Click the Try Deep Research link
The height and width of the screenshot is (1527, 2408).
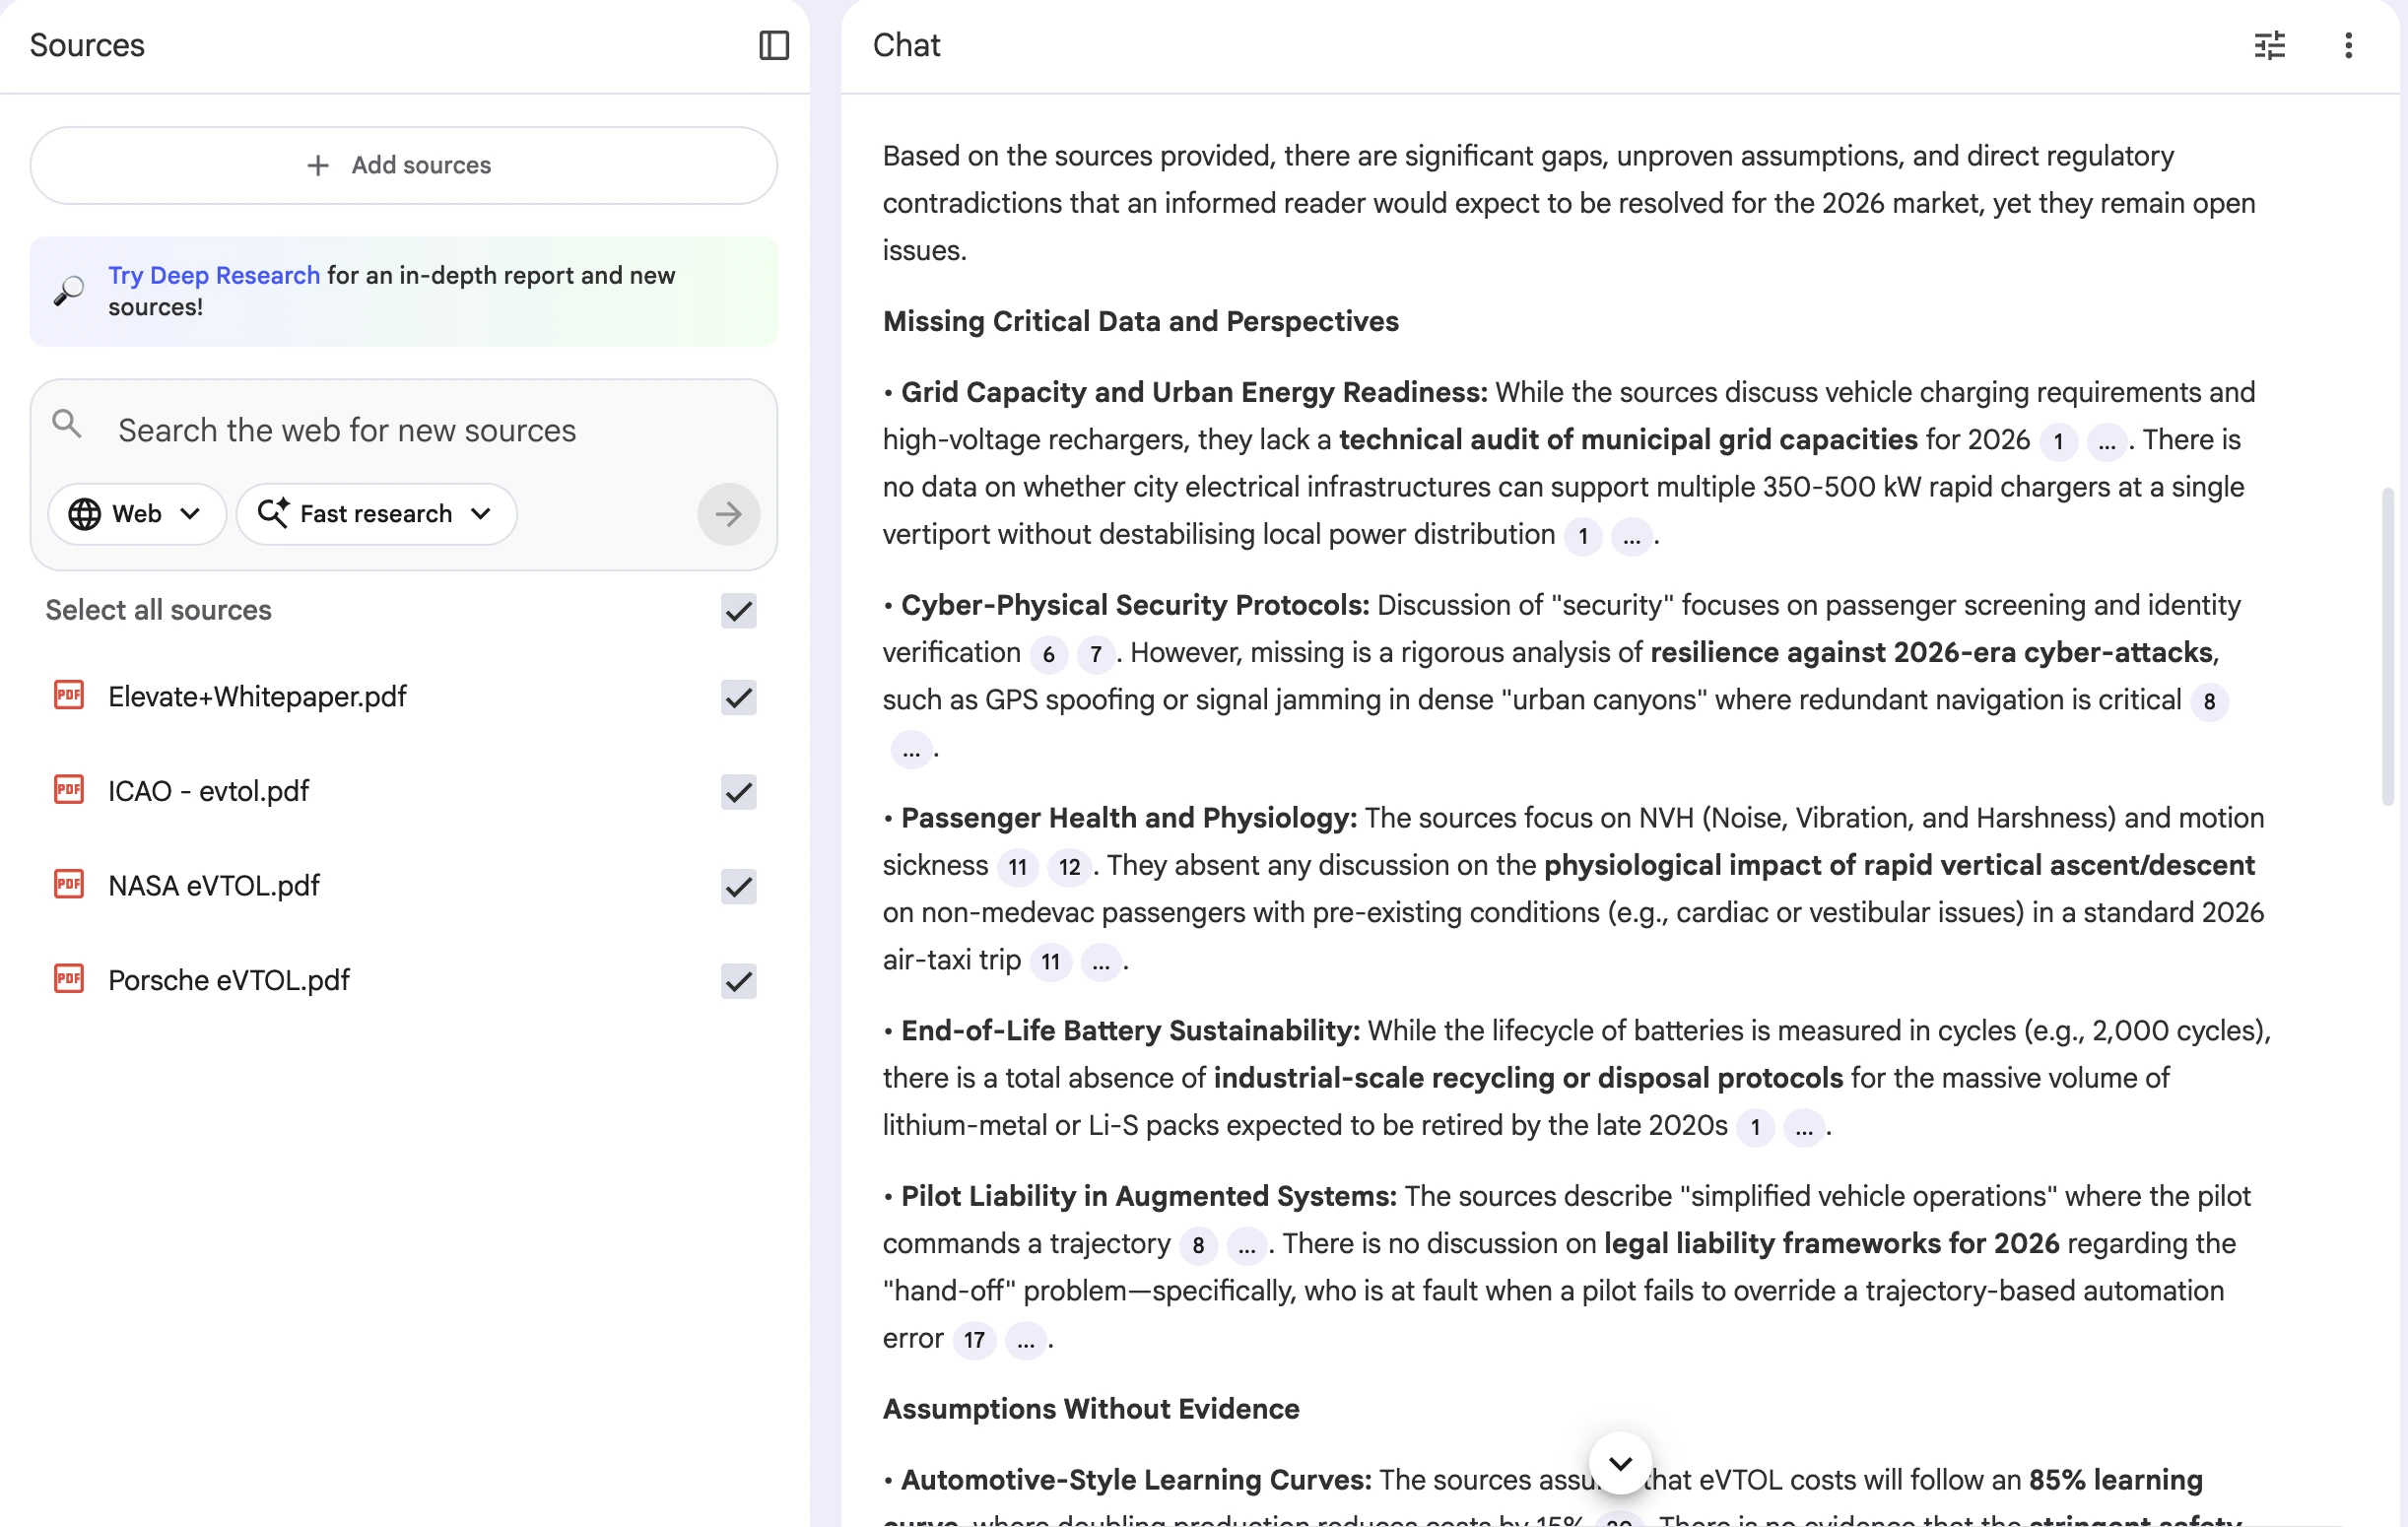213,275
